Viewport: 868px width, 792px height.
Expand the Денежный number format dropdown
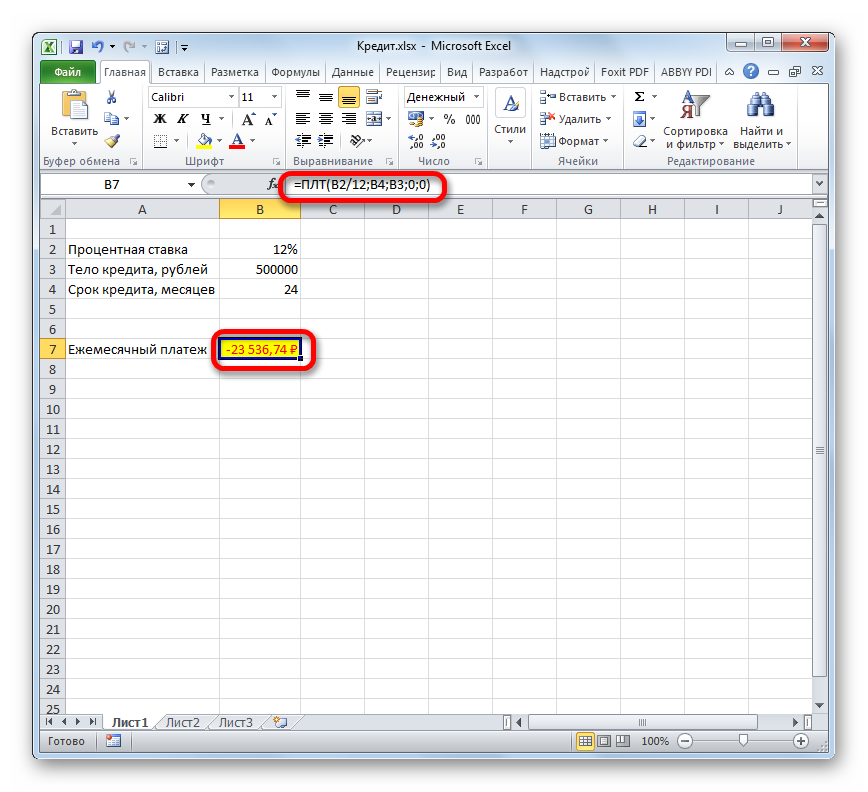tap(476, 97)
